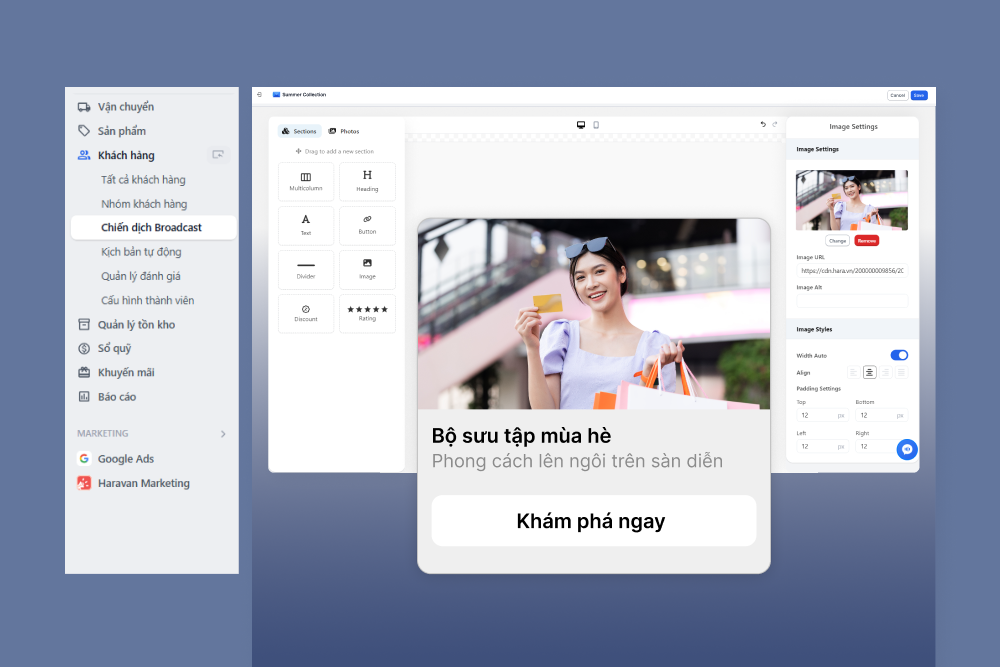1000x667 pixels.
Task: Open Kịch bản tự động menu item
Action: 141,252
